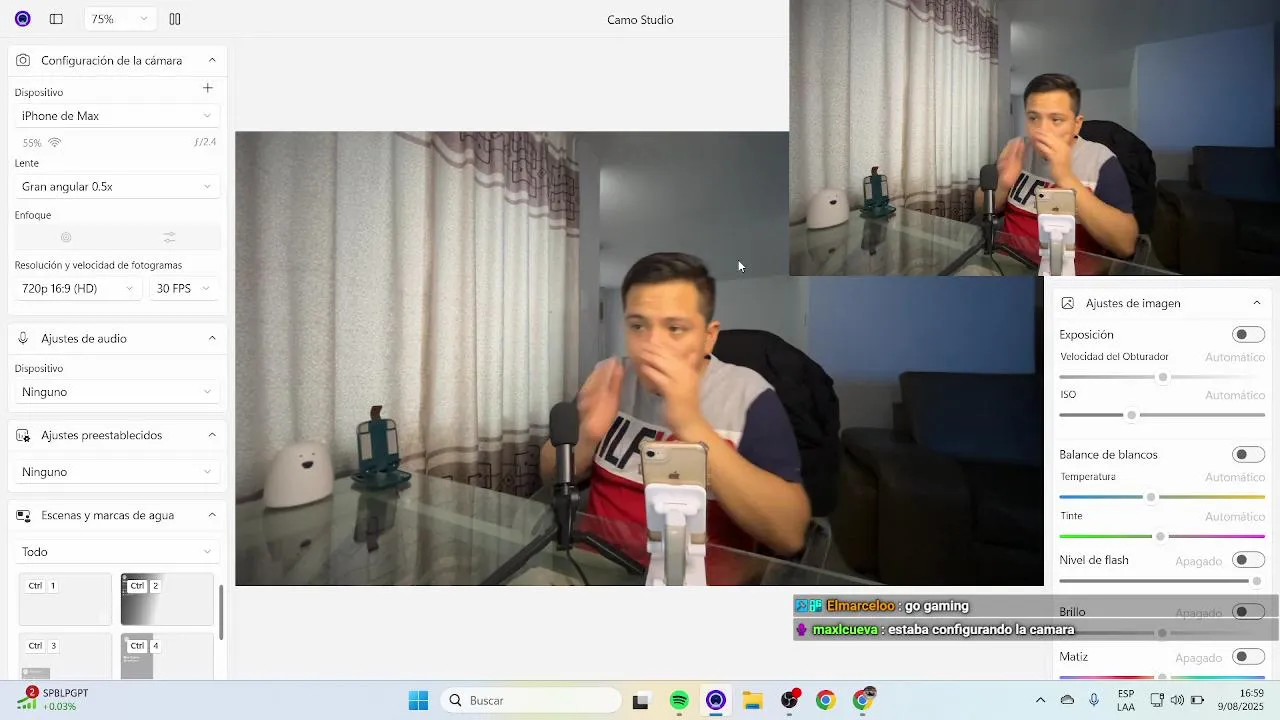Click the camera icon beside Configuración de la cámara

pos(23,61)
